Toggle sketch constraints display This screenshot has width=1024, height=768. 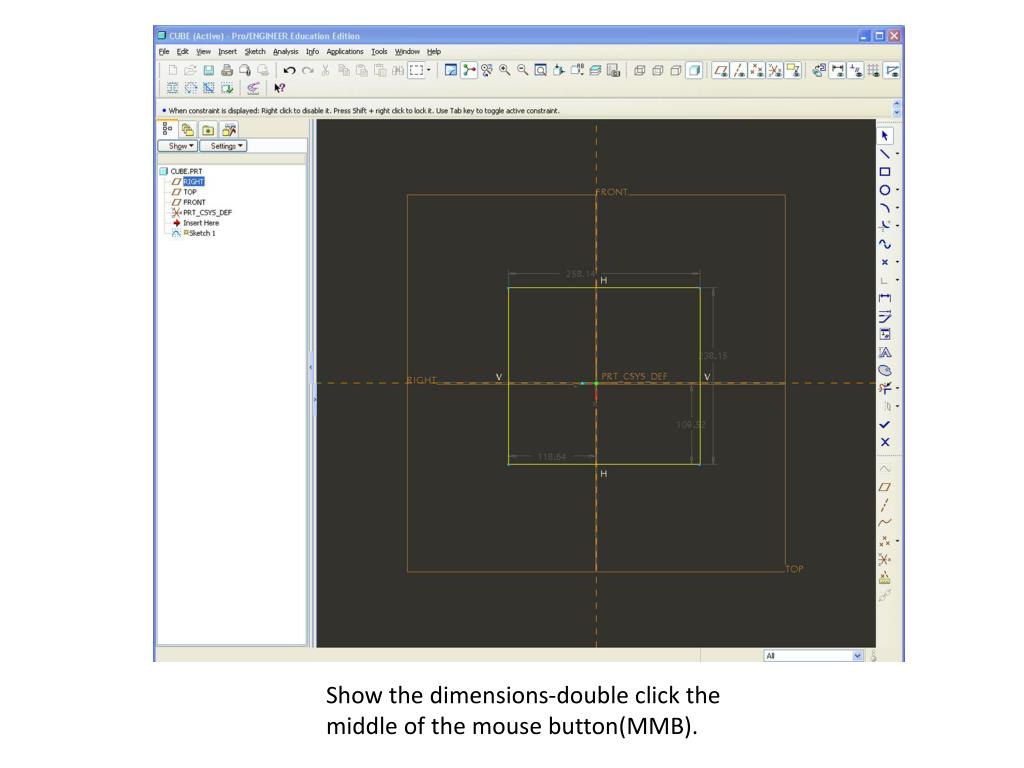click(x=856, y=71)
